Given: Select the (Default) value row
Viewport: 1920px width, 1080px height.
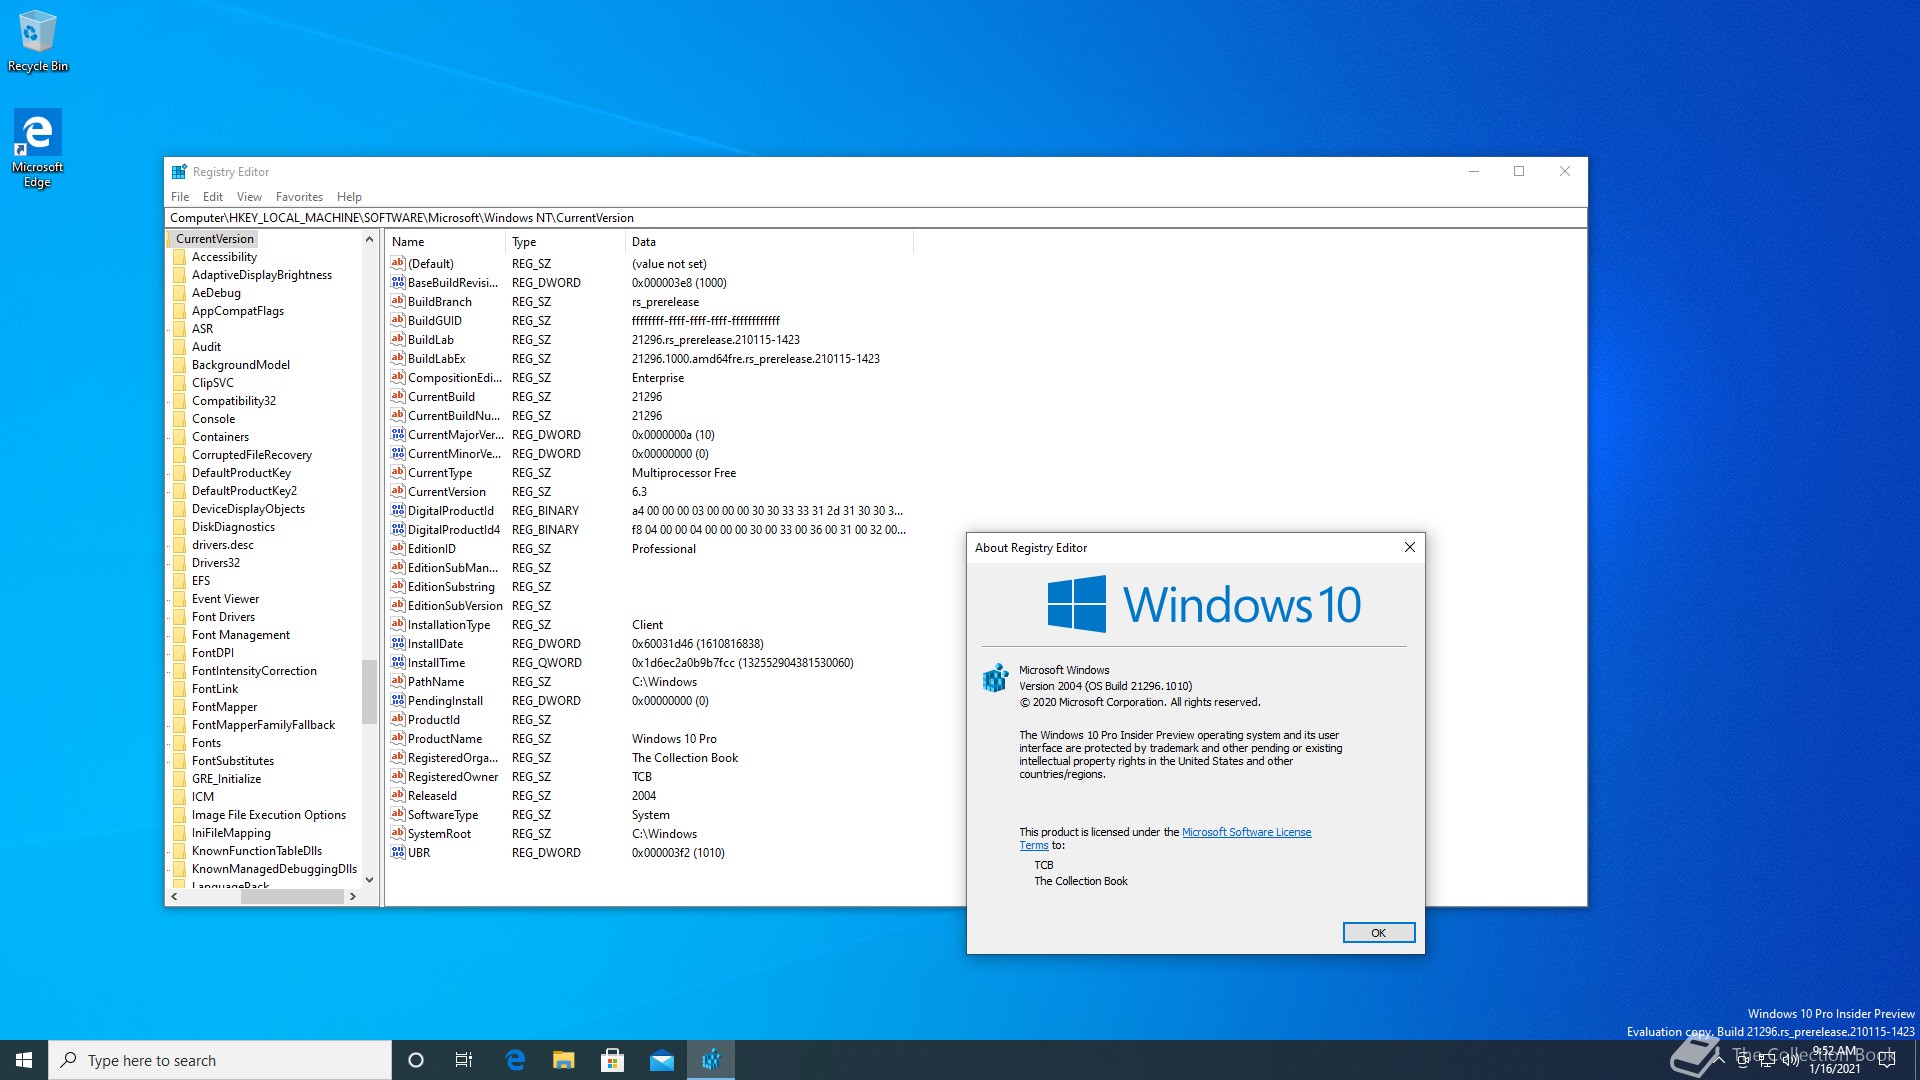Looking at the screenshot, I should tap(650, 264).
